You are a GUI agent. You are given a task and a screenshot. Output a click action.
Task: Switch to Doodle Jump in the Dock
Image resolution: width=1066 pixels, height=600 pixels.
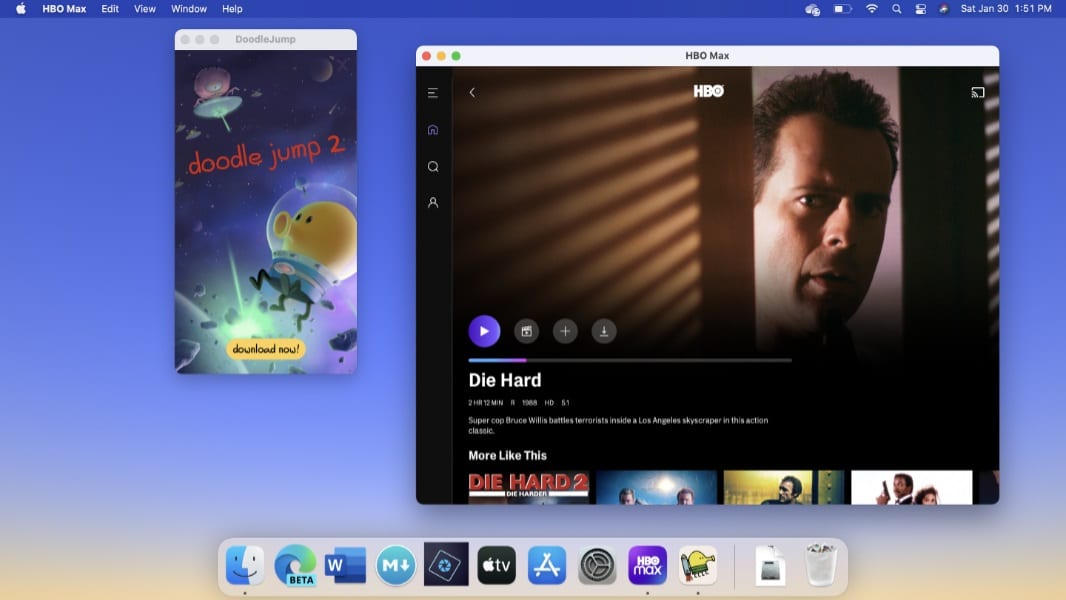[x=698, y=565]
